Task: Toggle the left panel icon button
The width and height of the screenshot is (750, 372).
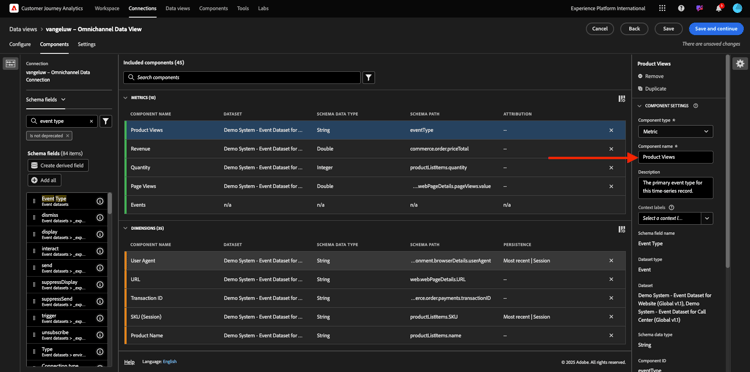Action: click(11, 64)
